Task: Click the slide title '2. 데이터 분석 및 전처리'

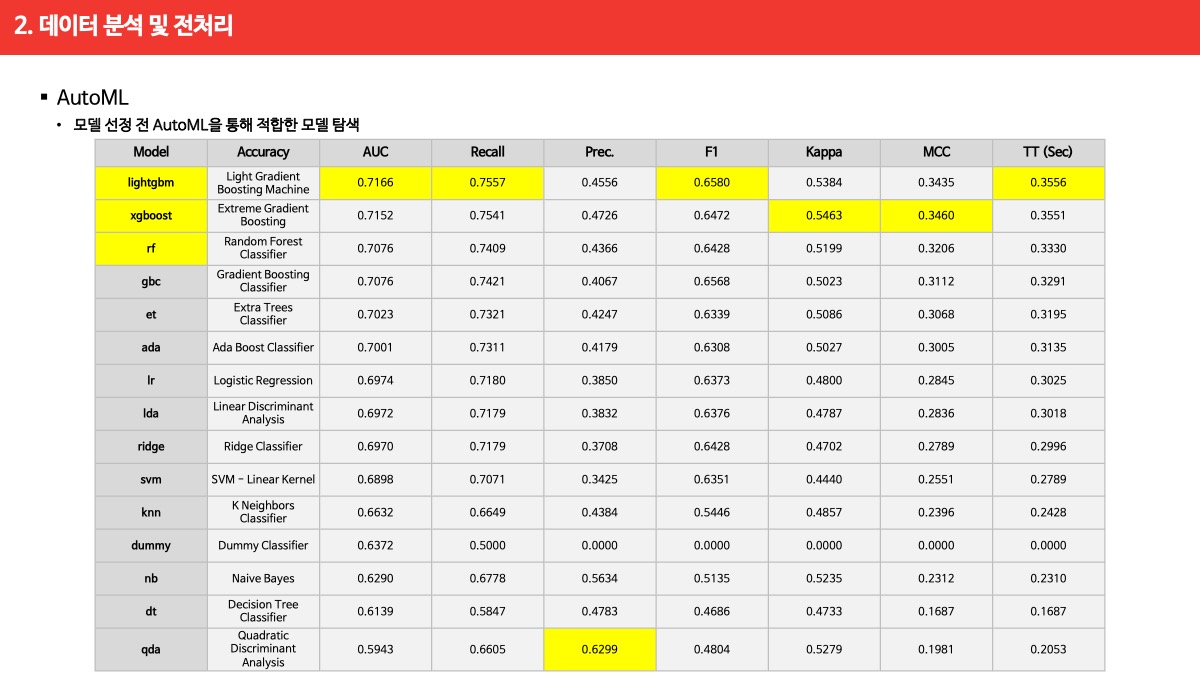Action: (123, 26)
